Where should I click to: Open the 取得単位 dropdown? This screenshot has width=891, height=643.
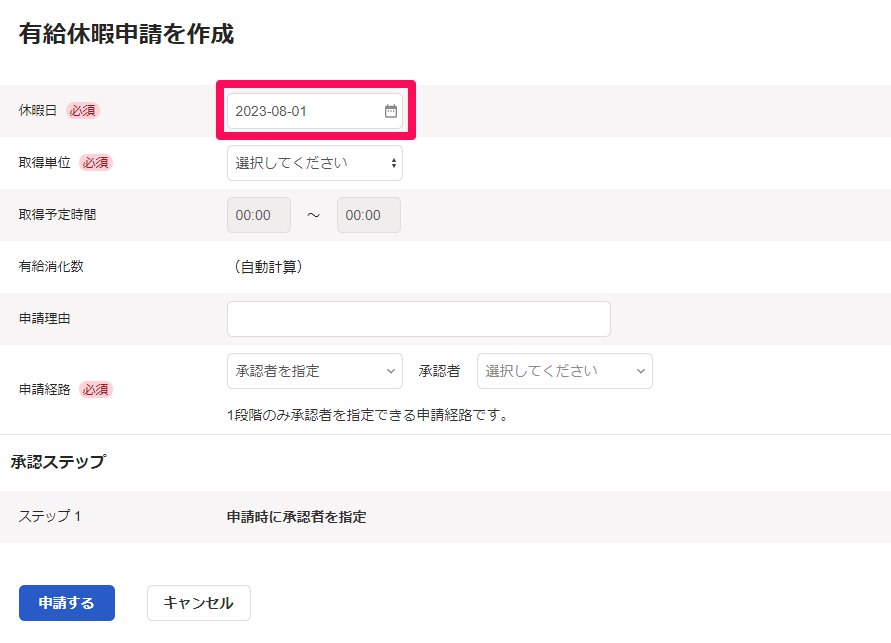(314, 163)
